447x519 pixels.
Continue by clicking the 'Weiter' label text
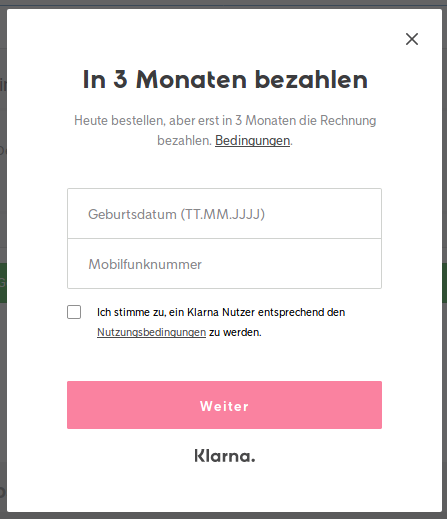pyautogui.click(x=224, y=406)
